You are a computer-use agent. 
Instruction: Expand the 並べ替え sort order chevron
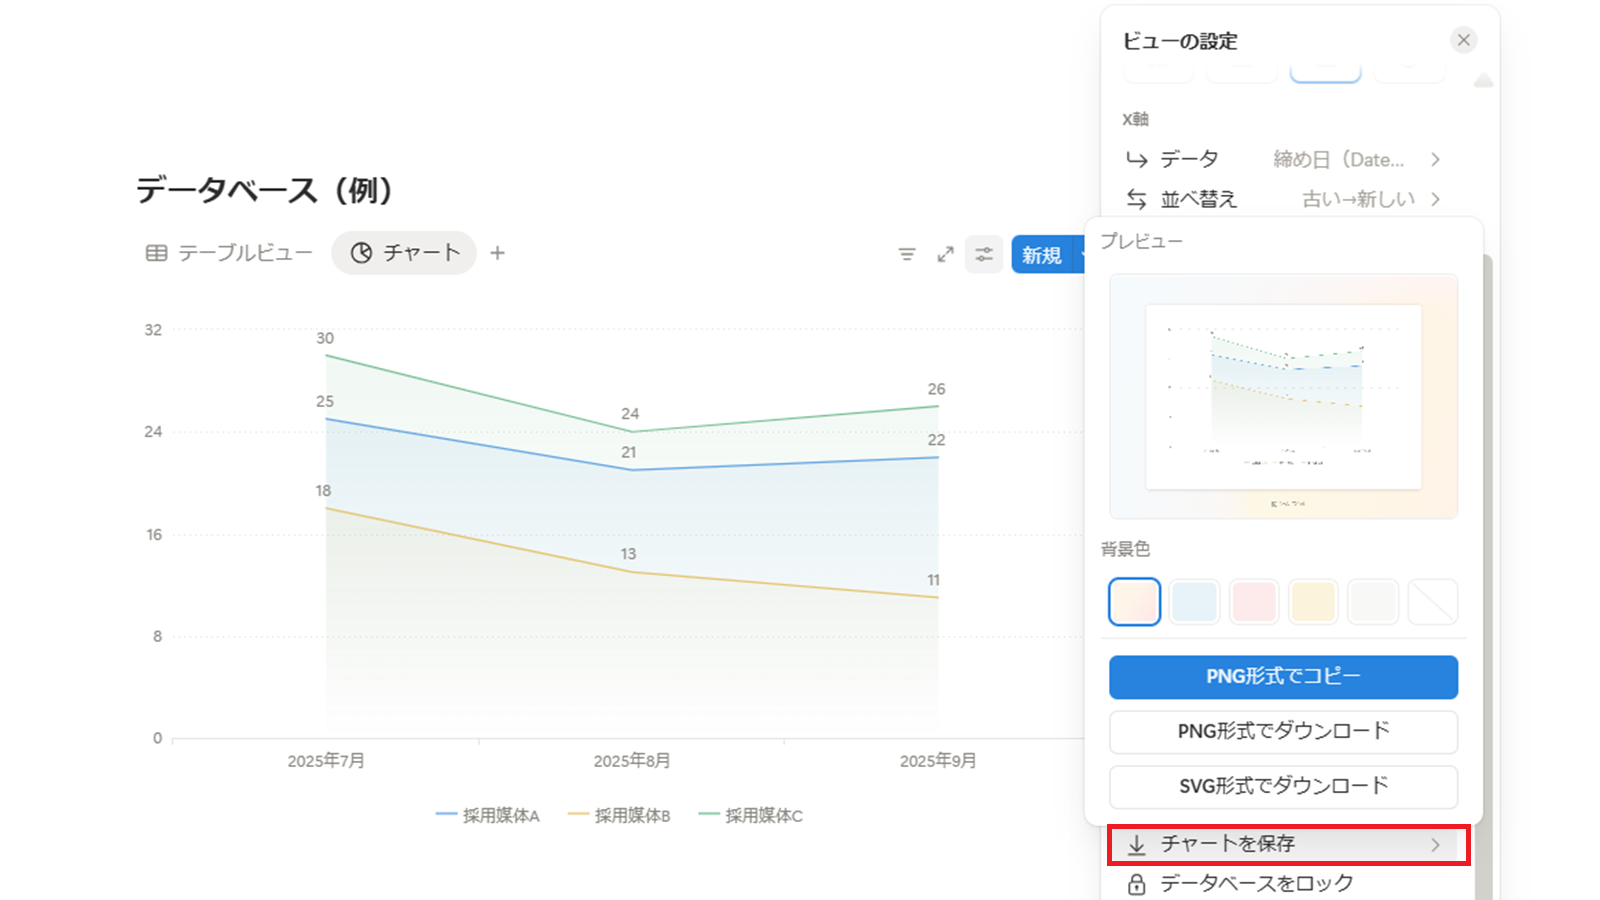pos(1435,199)
